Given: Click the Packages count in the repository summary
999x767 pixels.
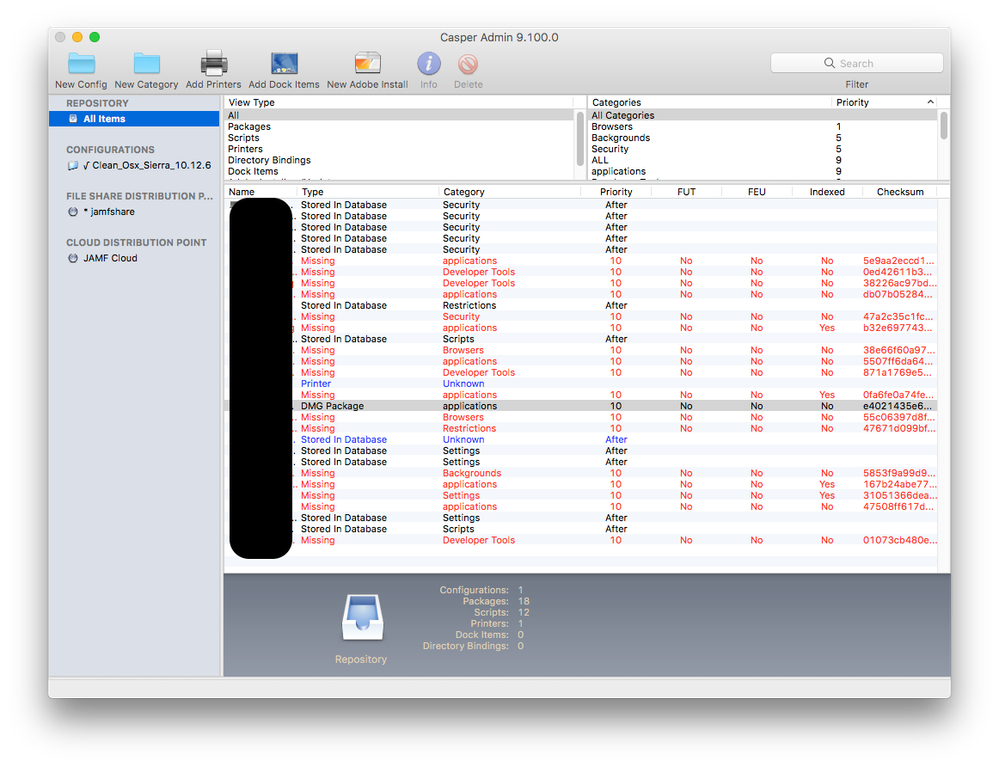Looking at the screenshot, I should [x=524, y=601].
